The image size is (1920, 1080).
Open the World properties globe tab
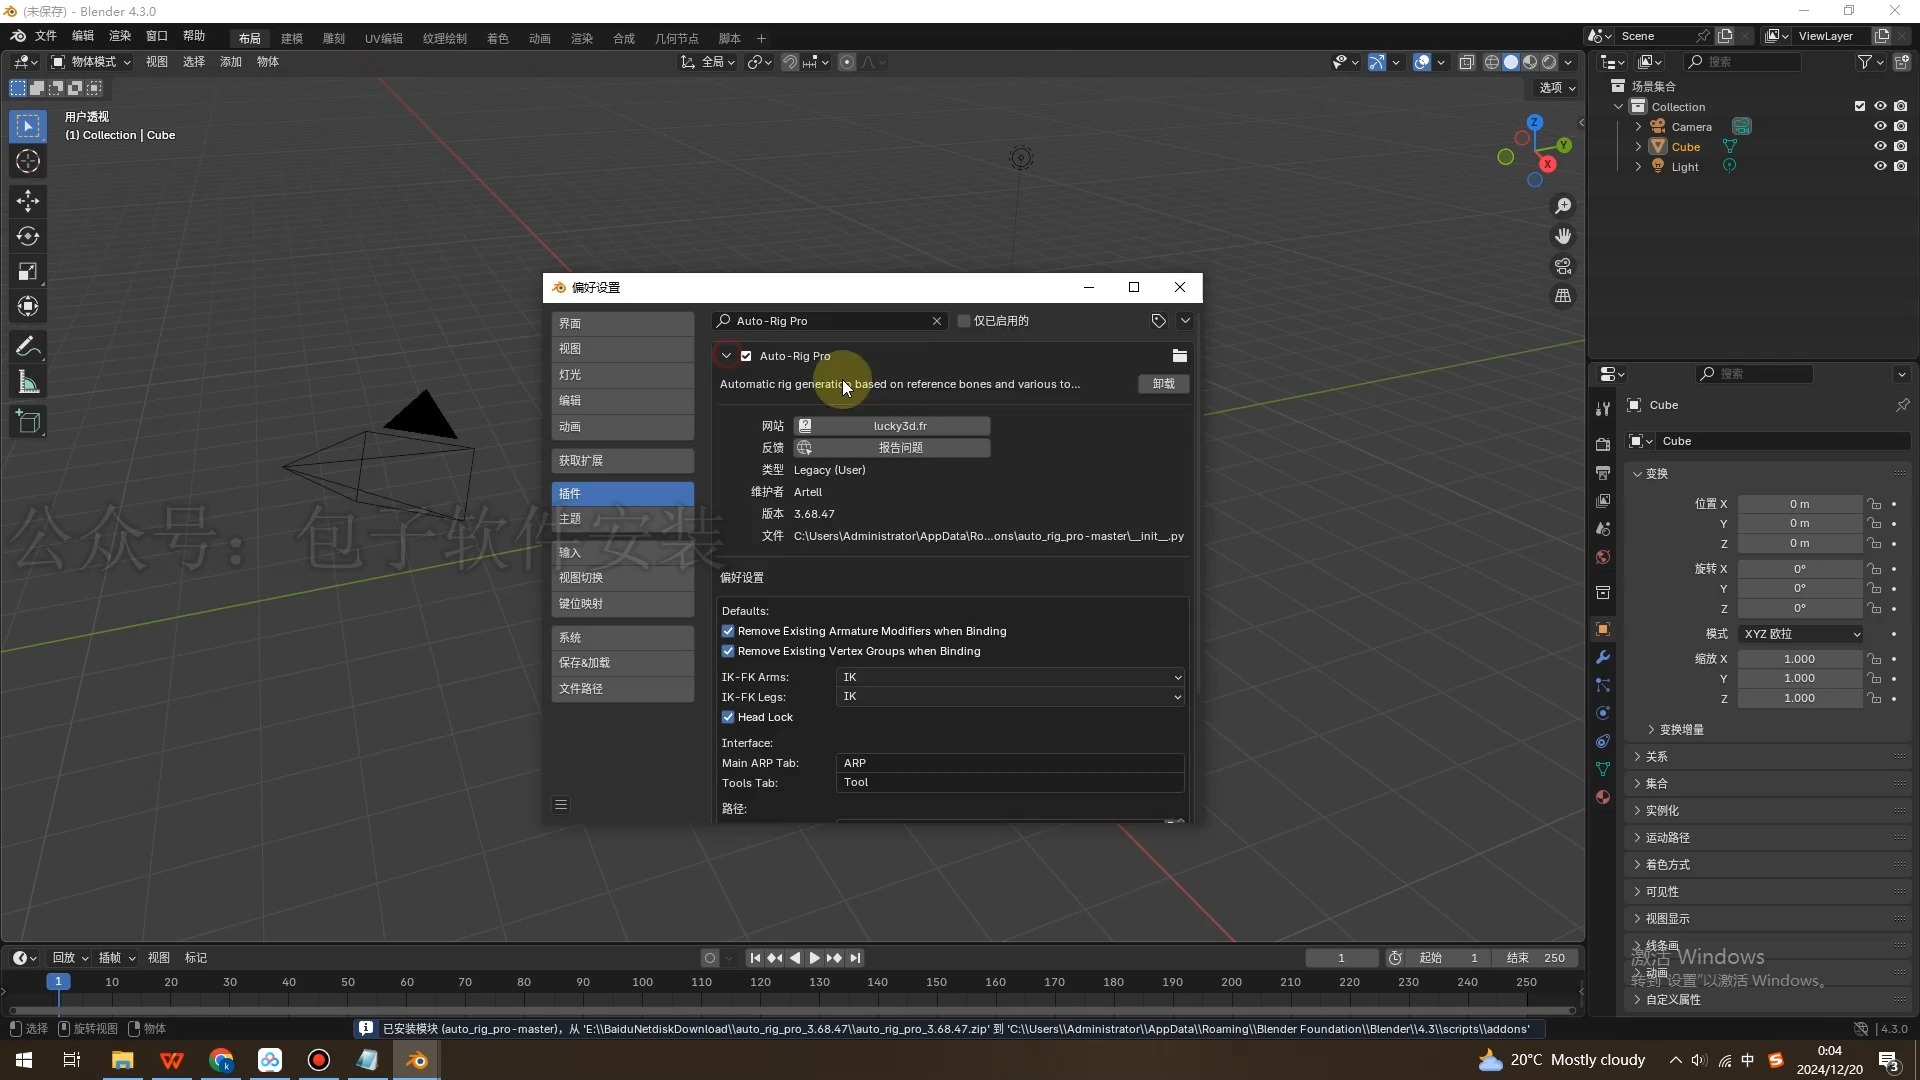tap(1603, 557)
